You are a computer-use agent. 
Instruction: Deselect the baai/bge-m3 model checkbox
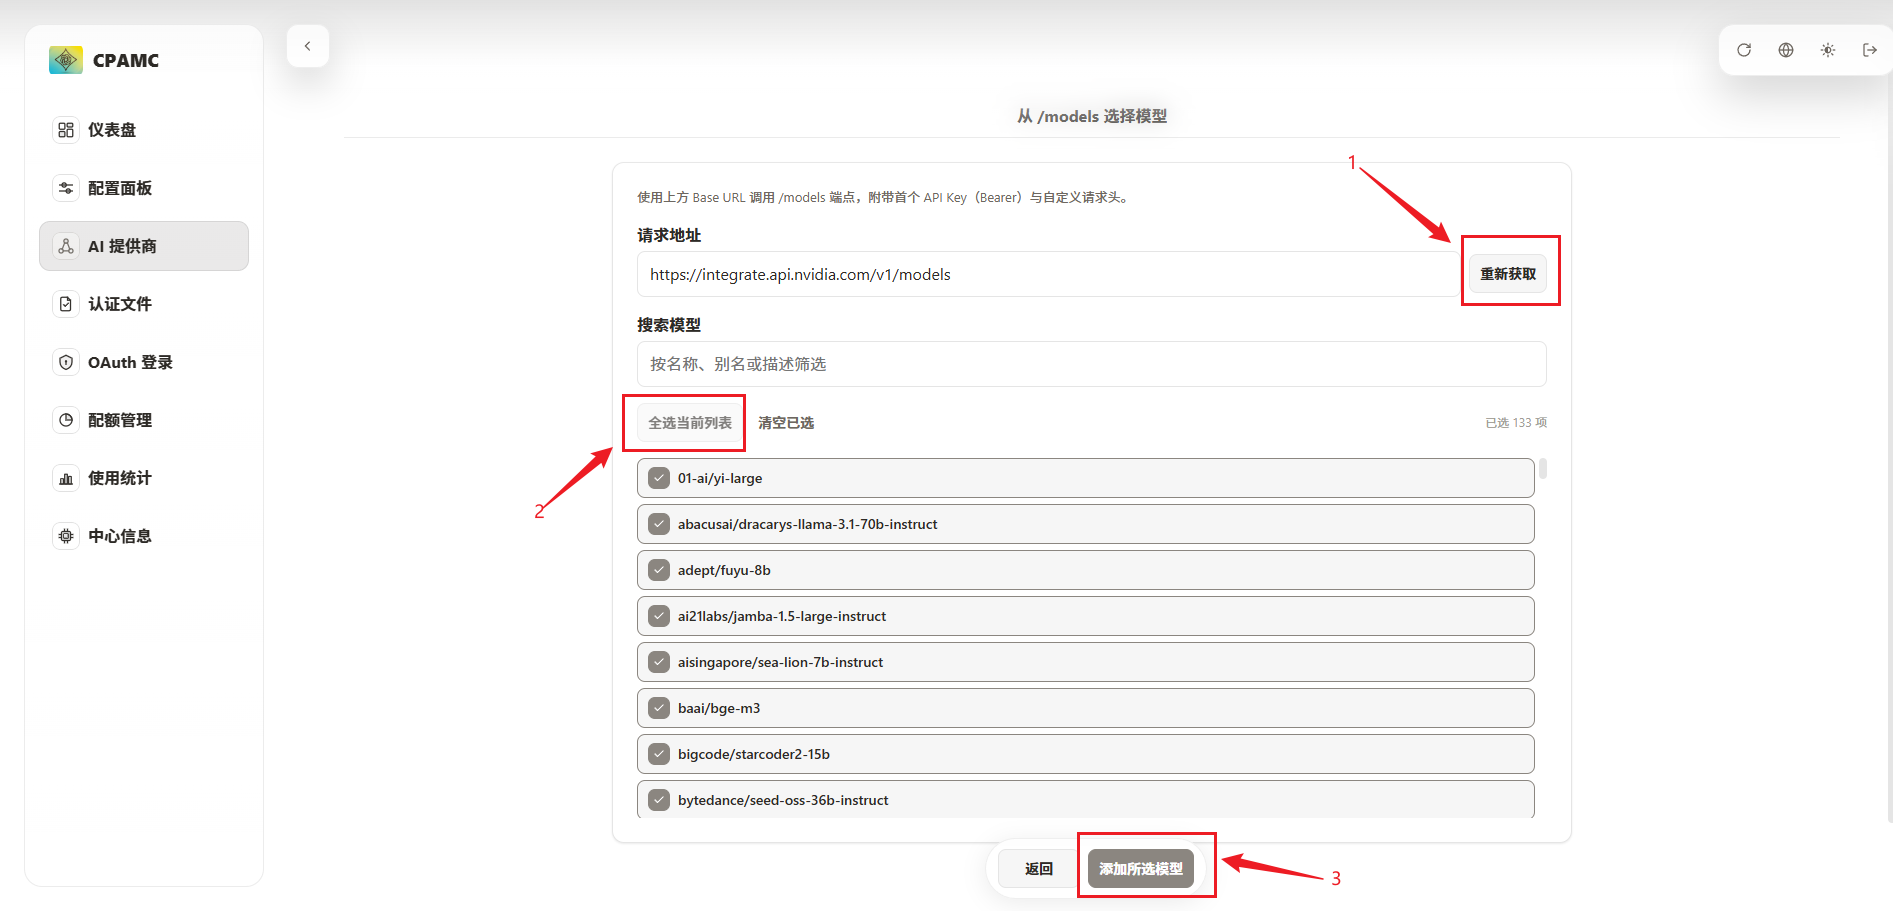pos(659,708)
